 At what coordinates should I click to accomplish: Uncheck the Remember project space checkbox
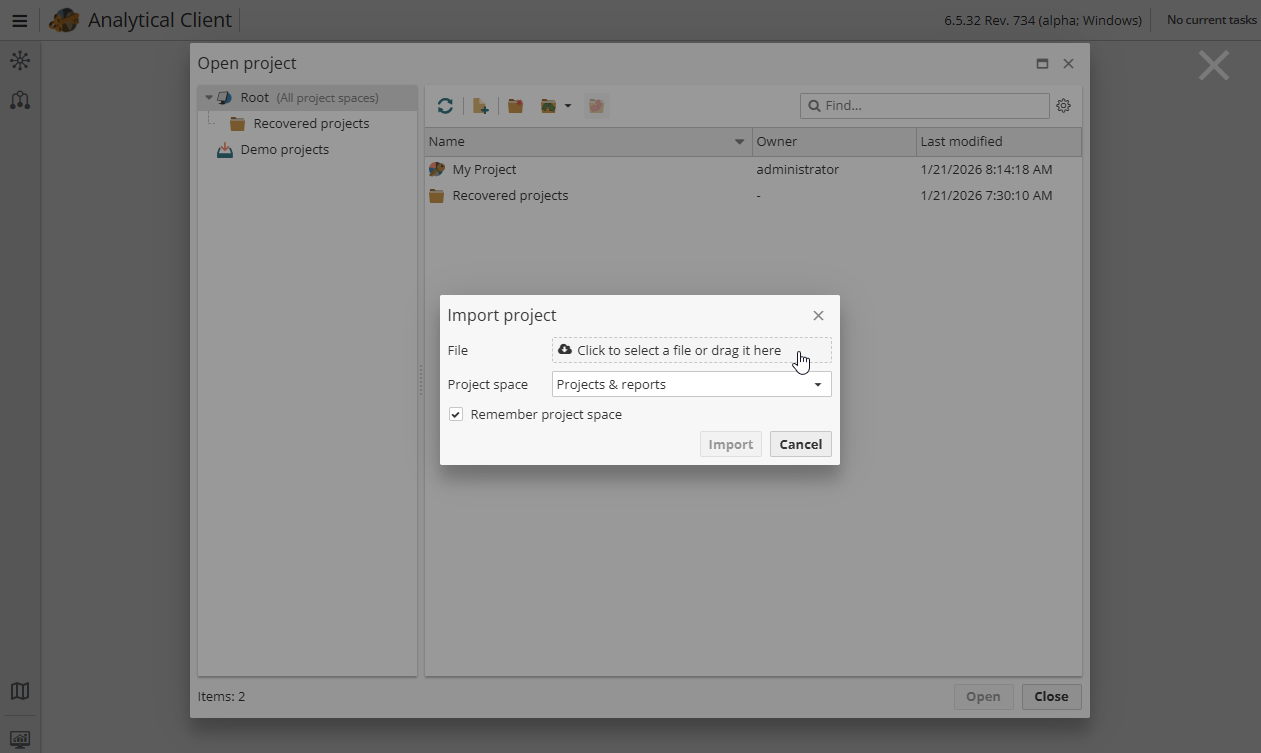[455, 414]
